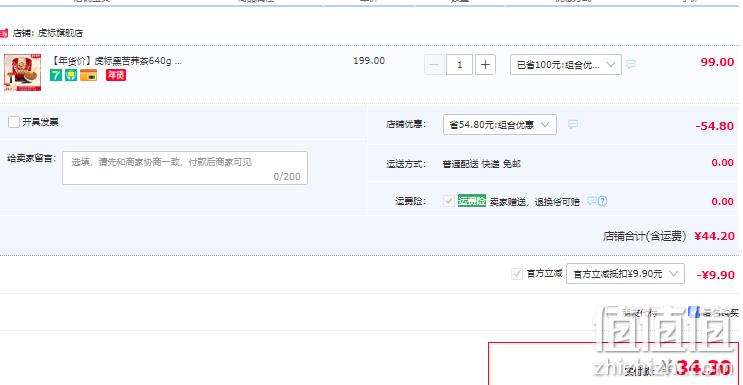Viewport: 743px width, 385px height.
Task: Click the product thumbnail image
Action: [22, 72]
